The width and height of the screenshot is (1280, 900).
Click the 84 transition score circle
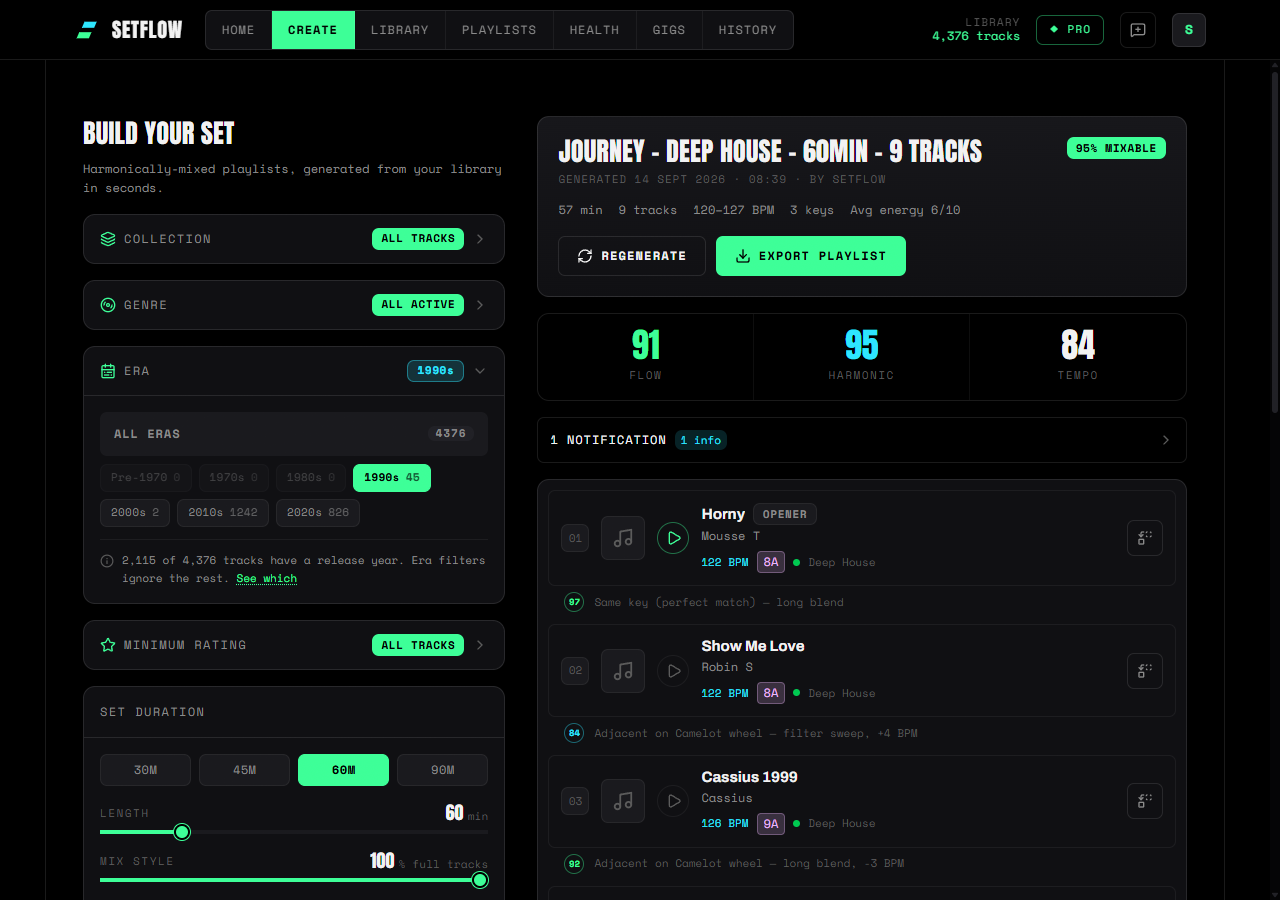(574, 733)
